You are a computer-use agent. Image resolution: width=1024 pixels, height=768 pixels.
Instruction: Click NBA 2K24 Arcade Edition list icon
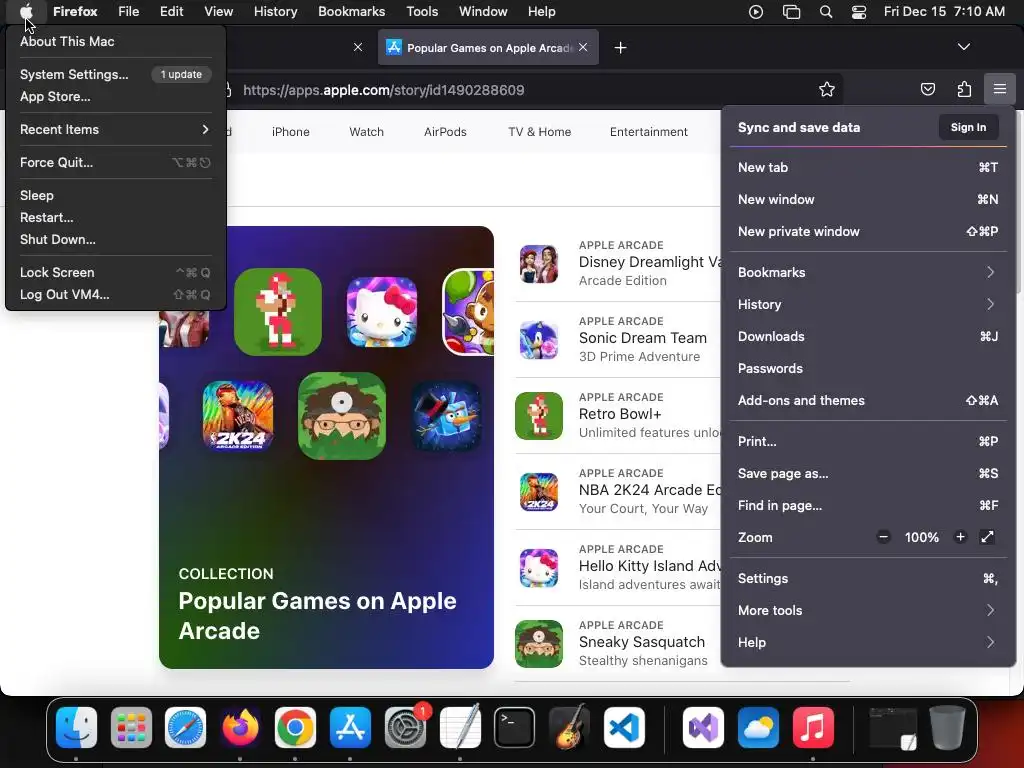tap(539, 492)
